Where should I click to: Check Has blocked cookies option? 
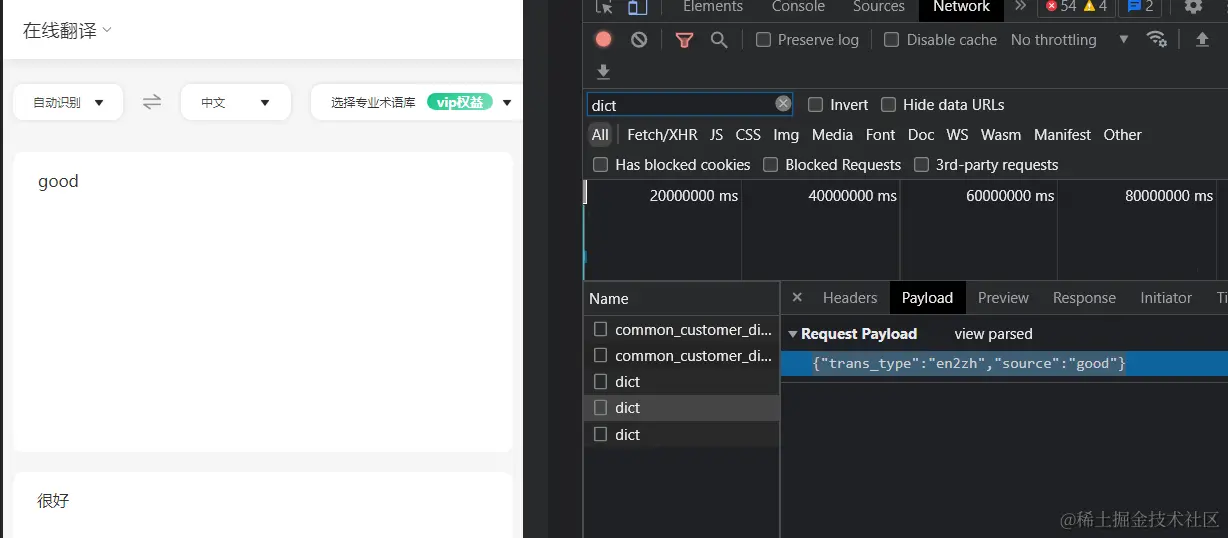(x=601, y=165)
